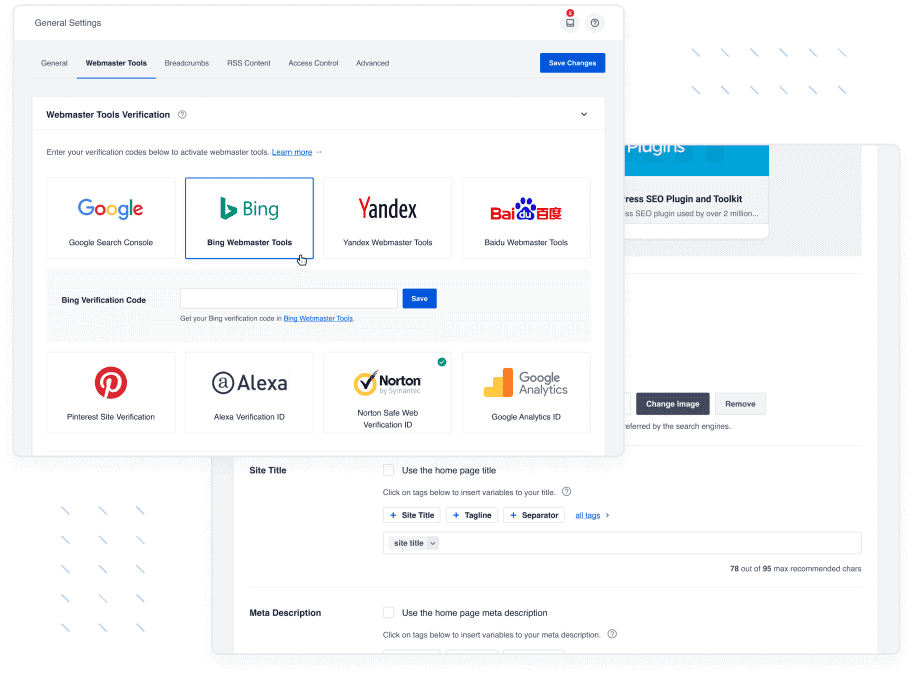Viewport: 913px width, 676px height.
Task: Switch to the Webmaster Tools tab
Action: click(116, 63)
